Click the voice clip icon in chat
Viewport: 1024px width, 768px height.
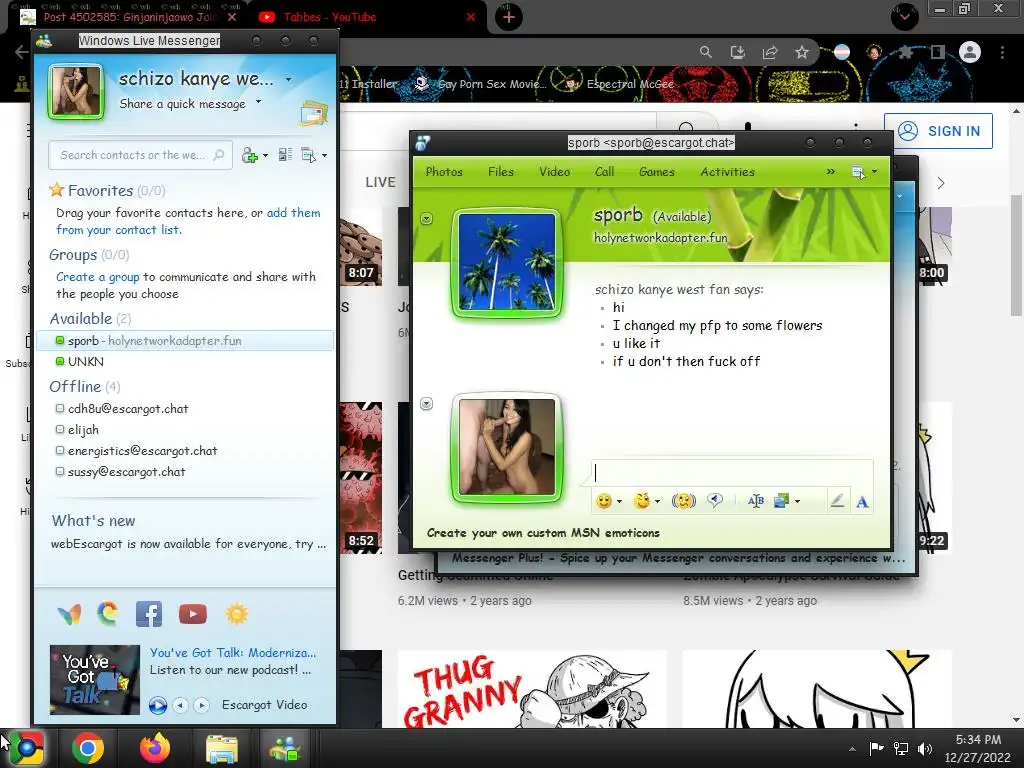(x=715, y=501)
